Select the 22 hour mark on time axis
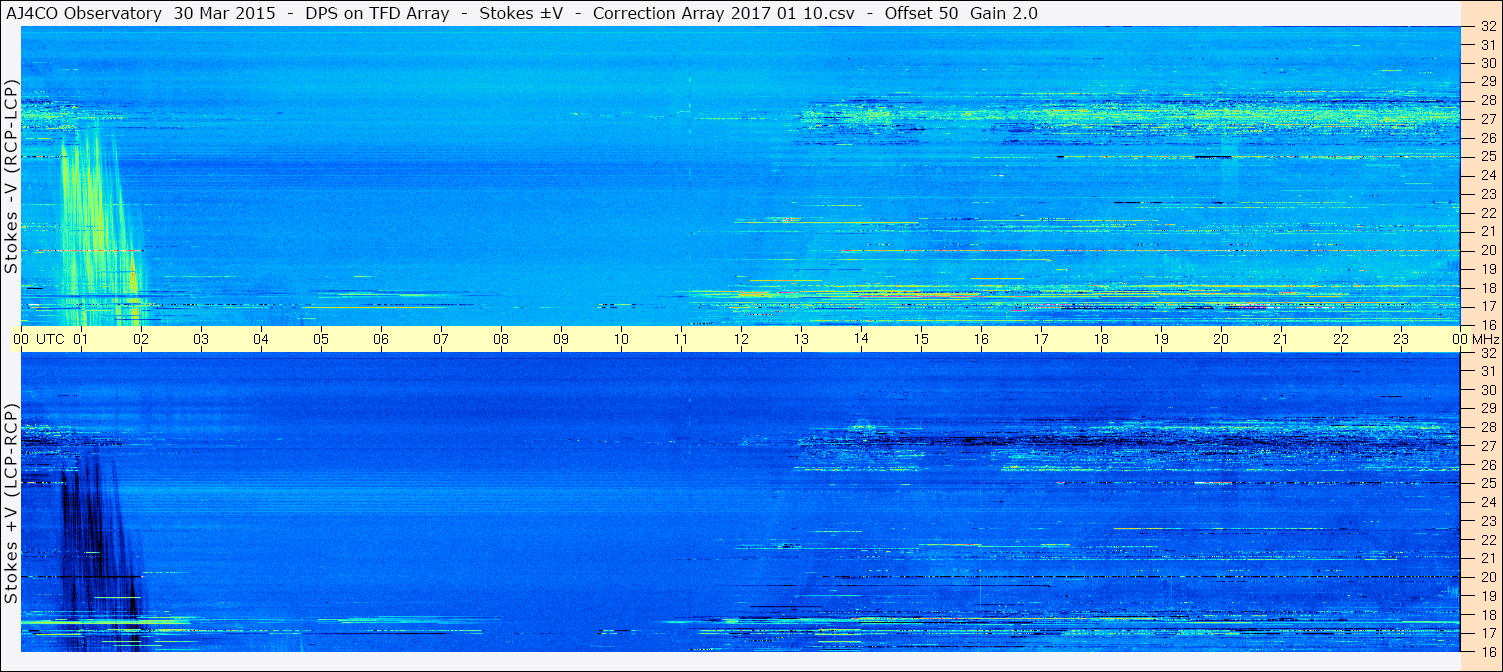The height and width of the screenshot is (672, 1503). click(1341, 339)
